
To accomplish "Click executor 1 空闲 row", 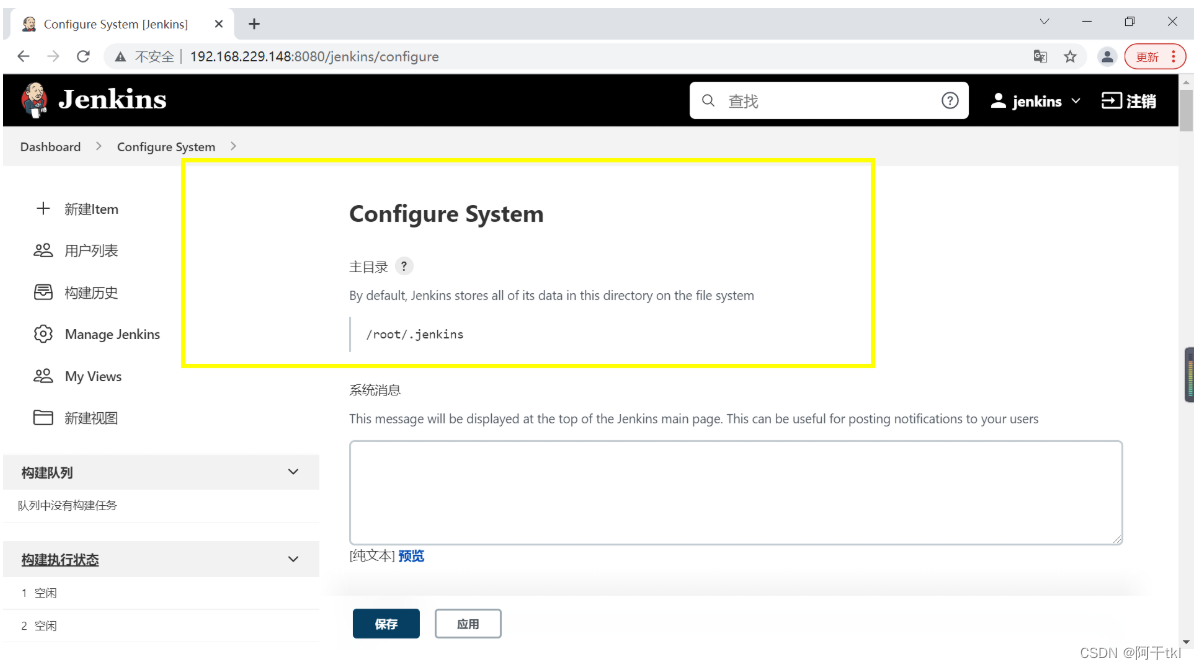I will [x=161, y=593].
